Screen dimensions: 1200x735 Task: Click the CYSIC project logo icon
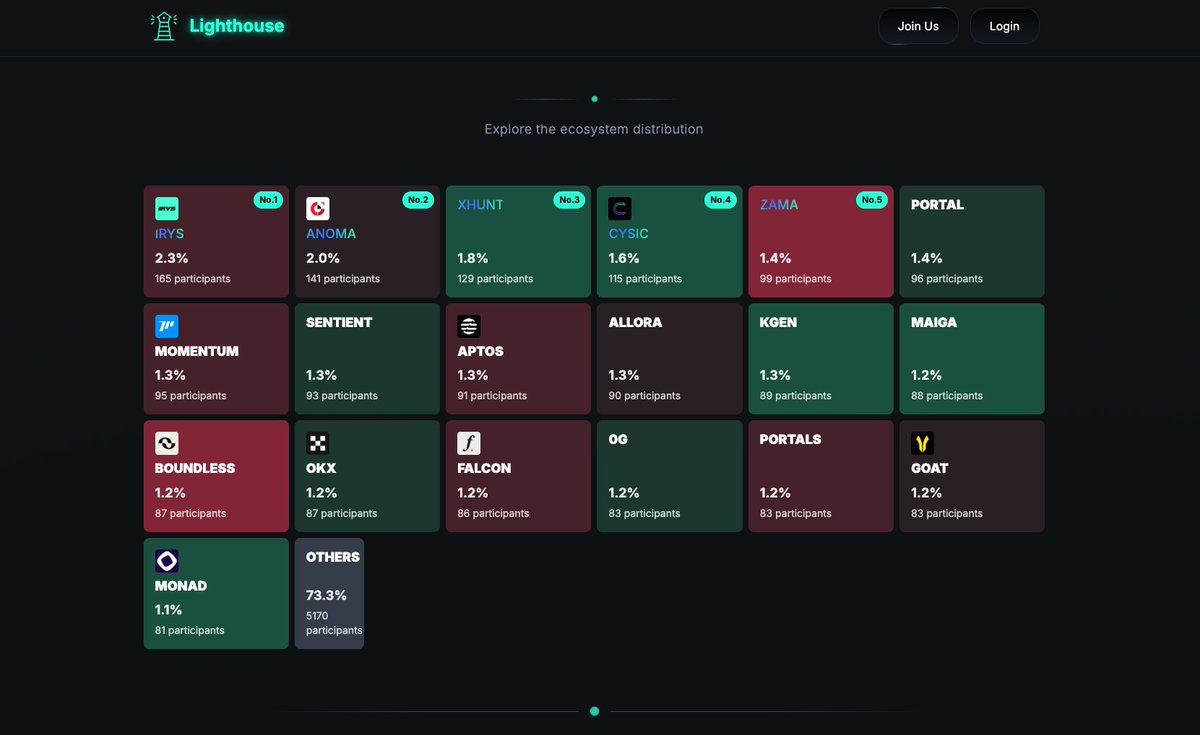(620, 209)
